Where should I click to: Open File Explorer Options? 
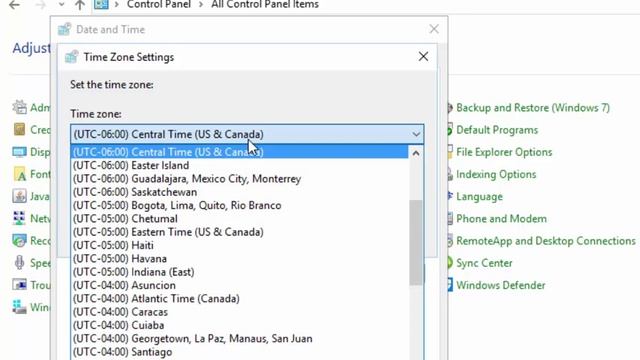[x=504, y=152]
